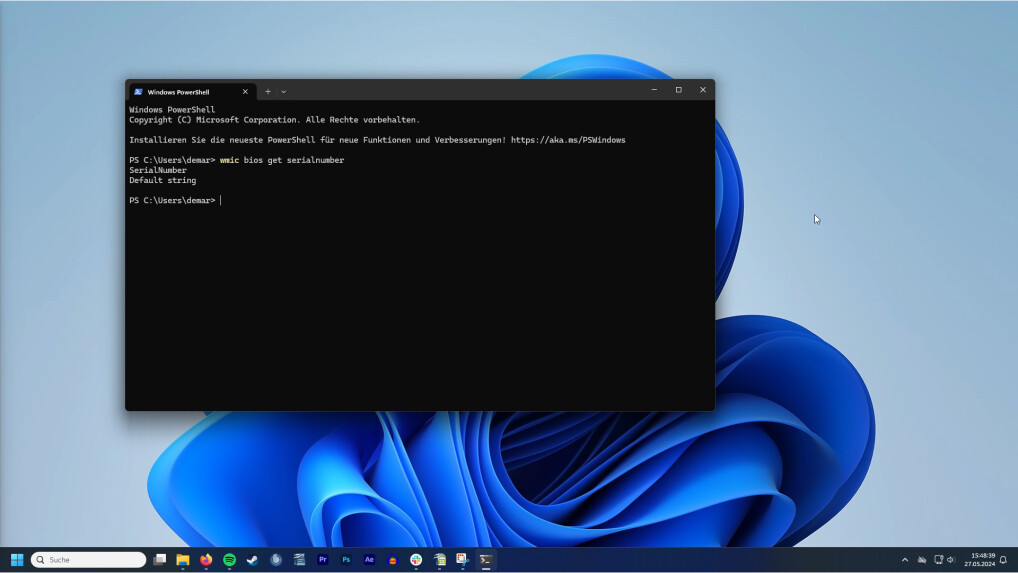Expand the new tab profile dropdown

click(x=283, y=91)
